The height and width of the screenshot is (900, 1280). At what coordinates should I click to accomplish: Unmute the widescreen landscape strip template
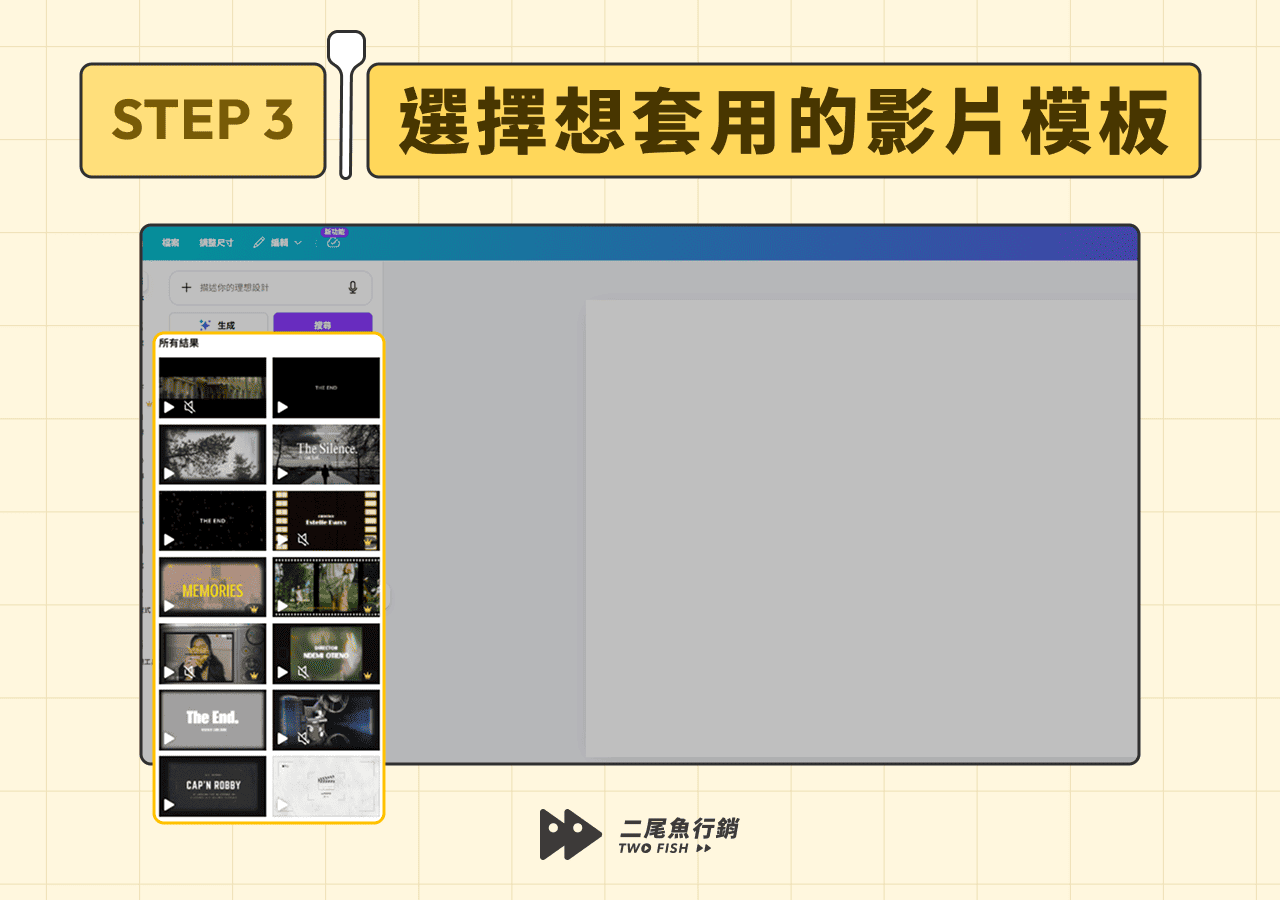189,407
